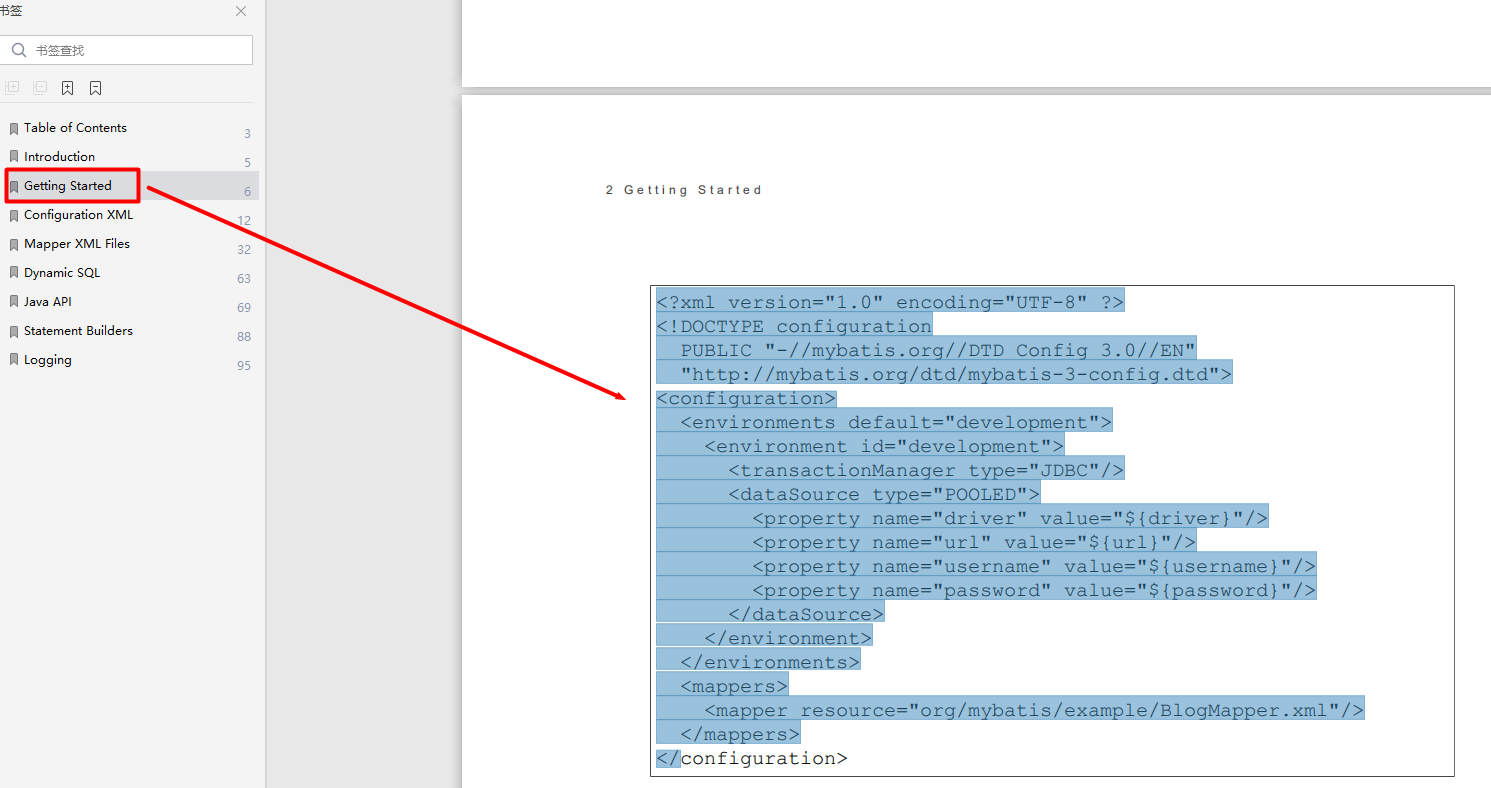Image resolution: width=1491 pixels, height=788 pixels.
Task: Click the '</dataSource>' closing tag line
Action: coord(806,614)
